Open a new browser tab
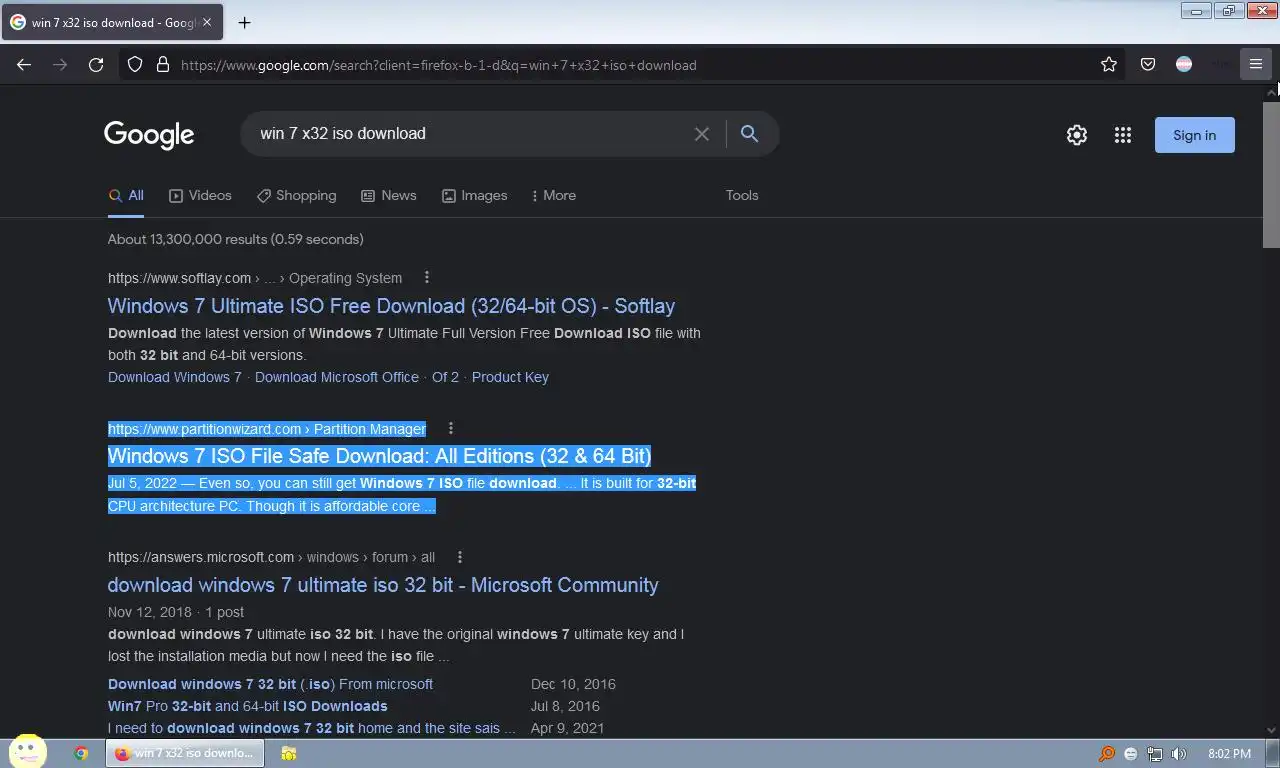 click(x=244, y=22)
